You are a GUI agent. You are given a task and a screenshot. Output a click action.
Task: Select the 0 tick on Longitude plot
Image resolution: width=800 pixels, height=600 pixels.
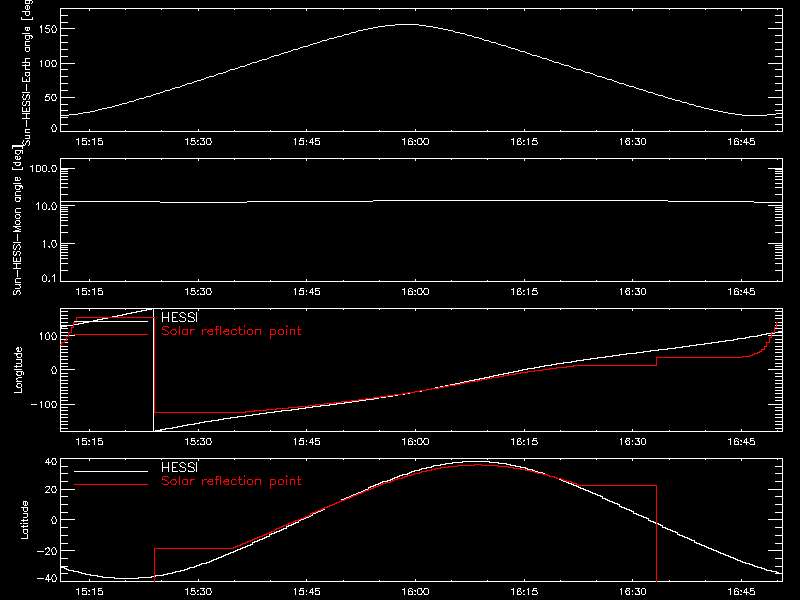point(54,370)
